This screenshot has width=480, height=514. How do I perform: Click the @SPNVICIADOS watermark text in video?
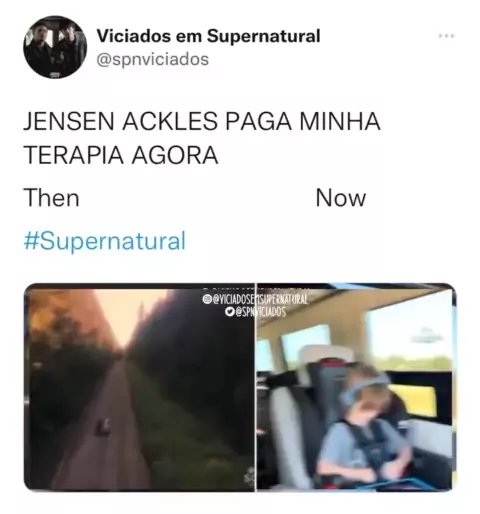coord(260,312)
